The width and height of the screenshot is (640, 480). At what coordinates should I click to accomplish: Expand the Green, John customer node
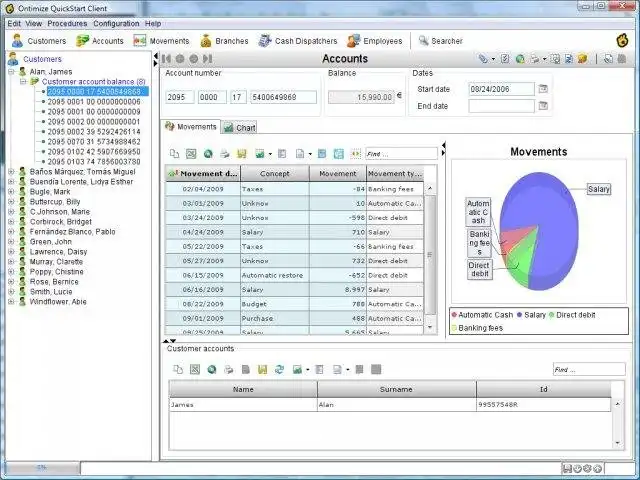tap(11, 242)
